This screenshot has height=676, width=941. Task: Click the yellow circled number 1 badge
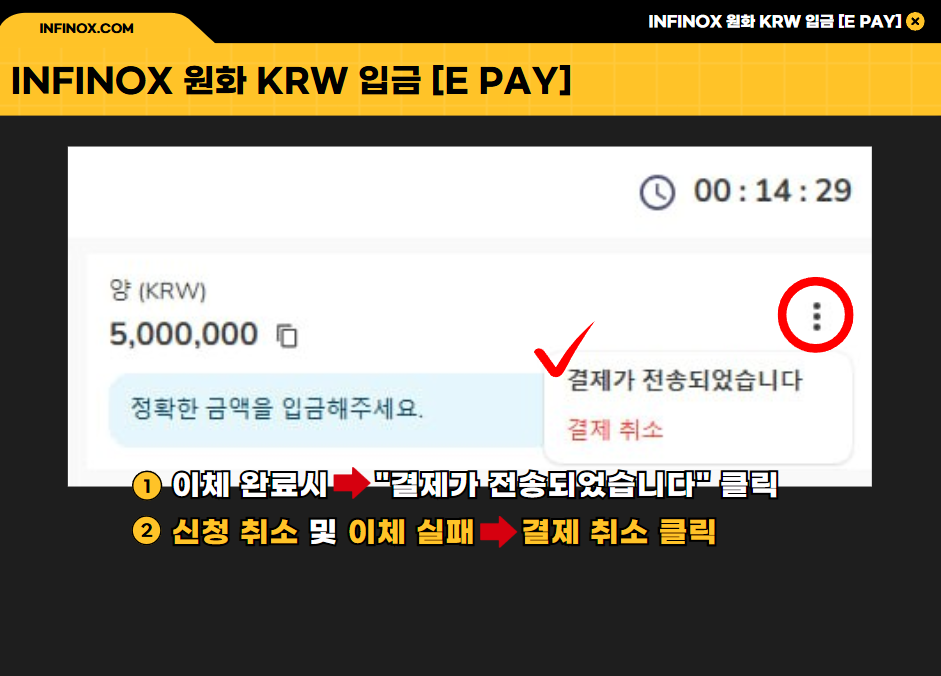(147, 485)
